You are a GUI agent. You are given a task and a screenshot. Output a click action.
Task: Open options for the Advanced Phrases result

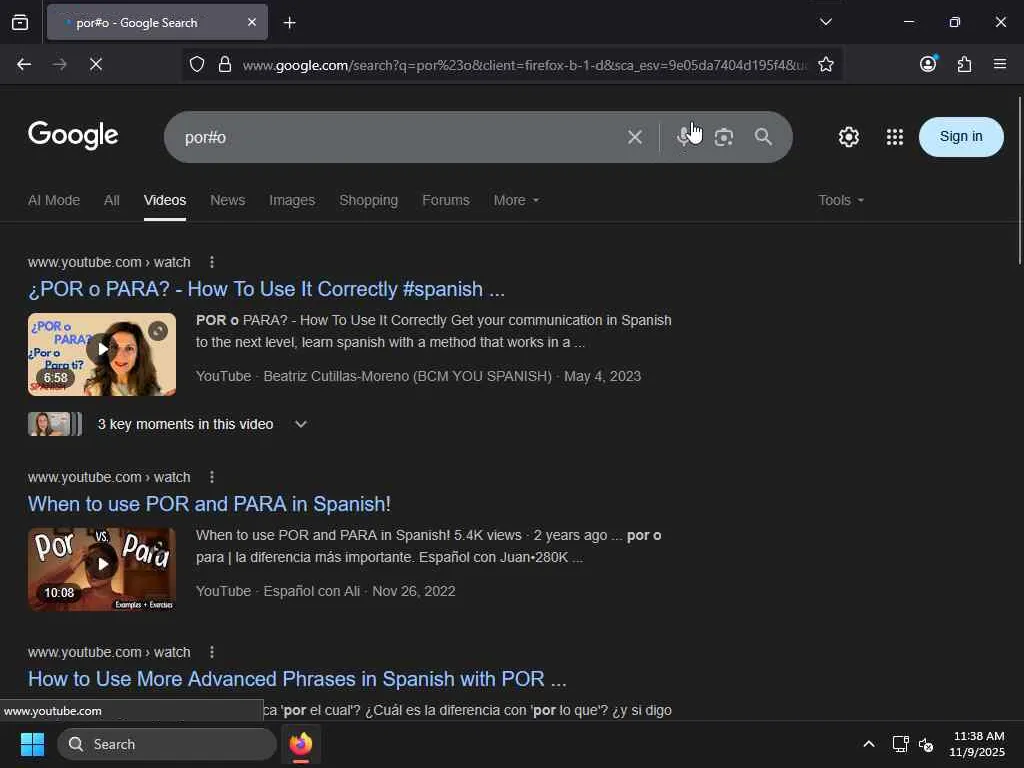(212, 652)
